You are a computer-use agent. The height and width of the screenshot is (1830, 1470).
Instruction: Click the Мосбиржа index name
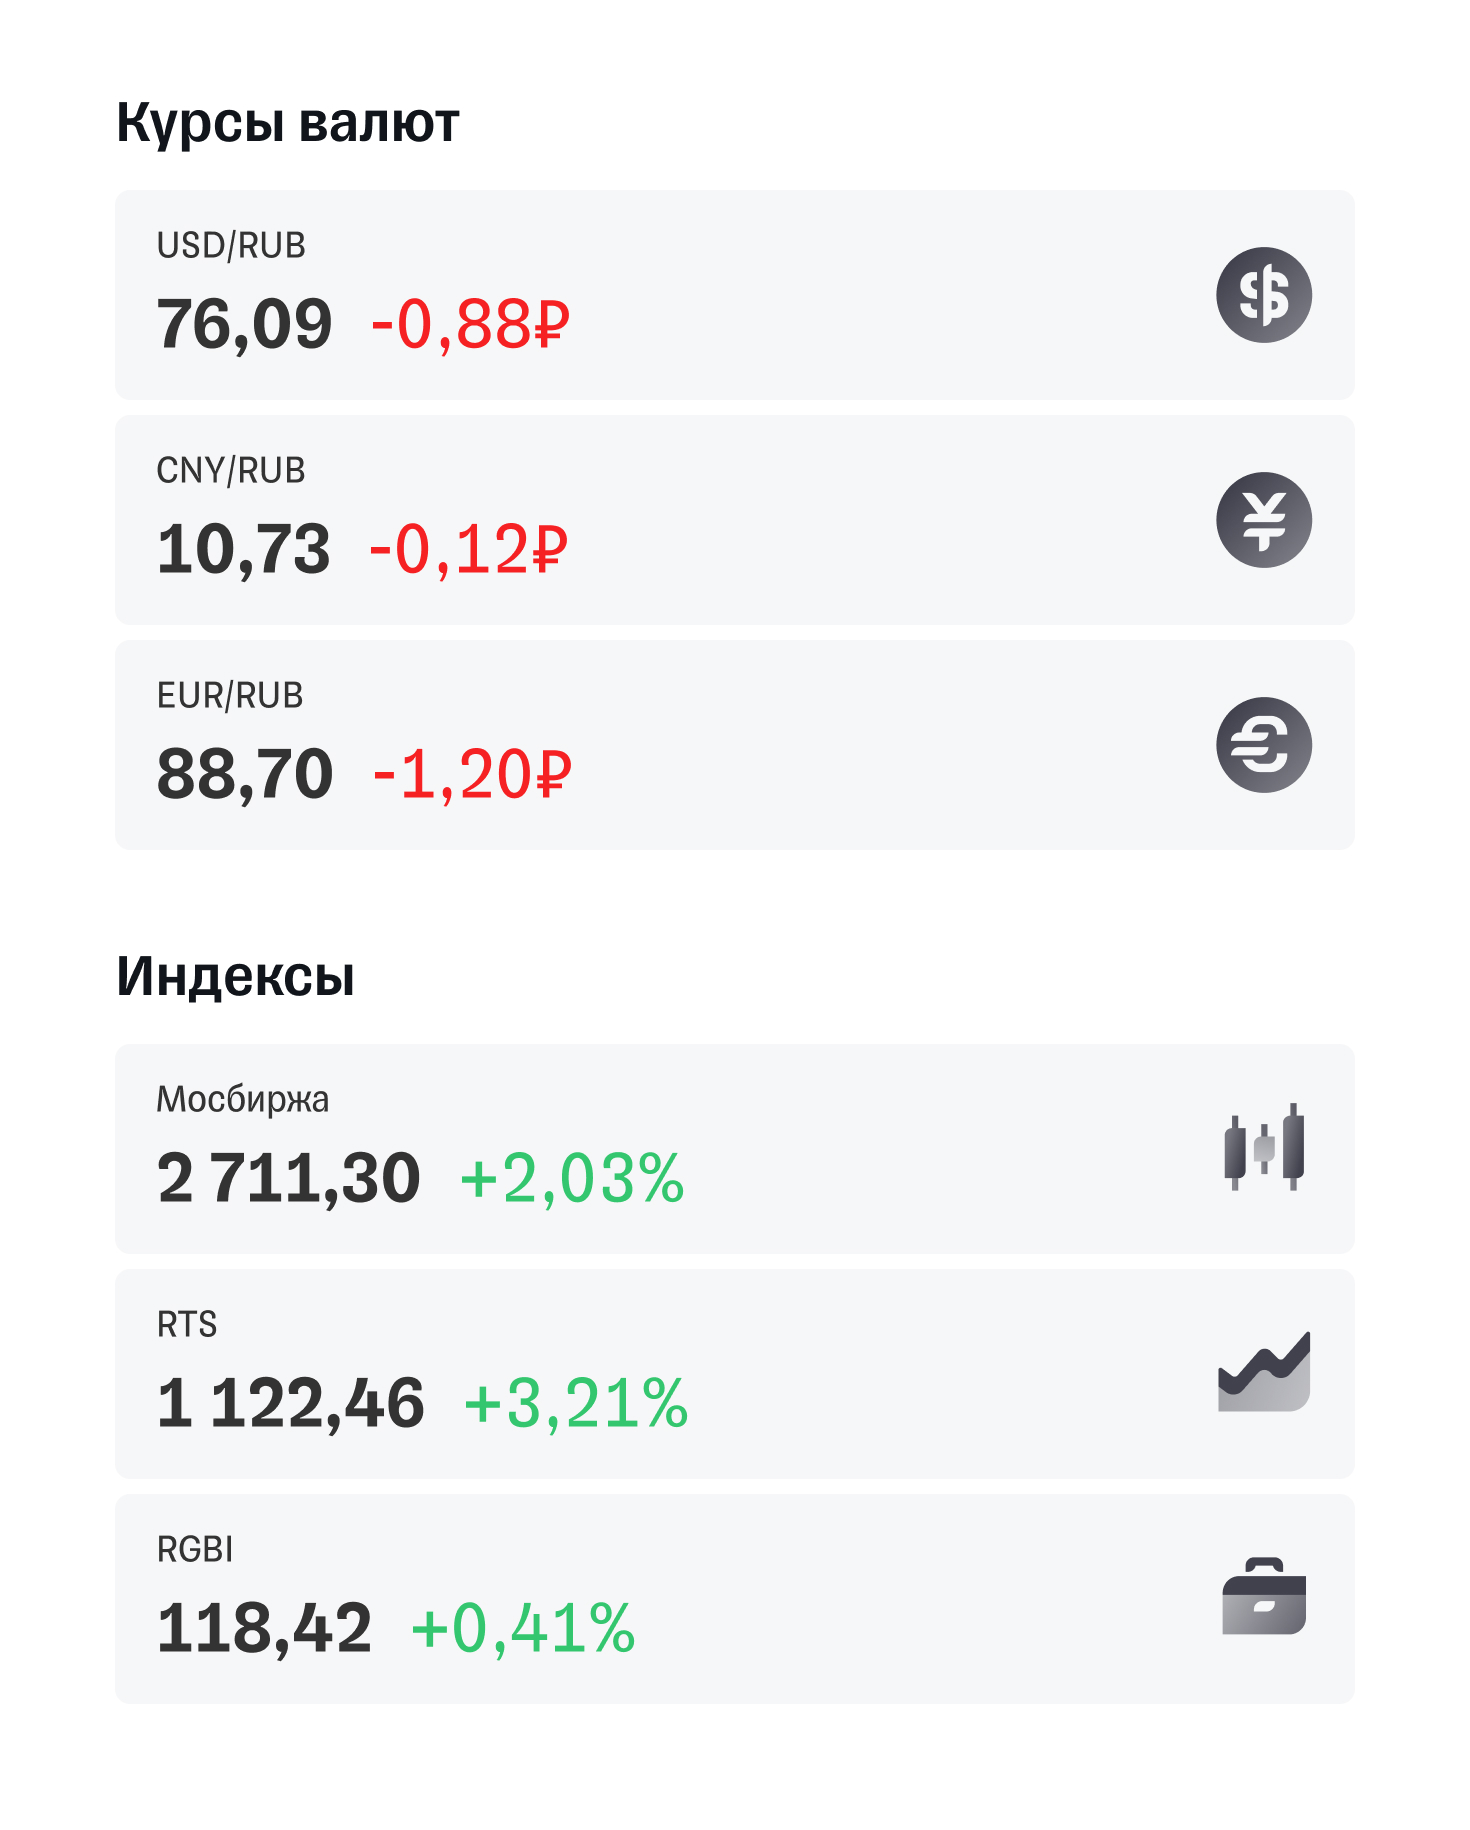(x=243, y=1100)
